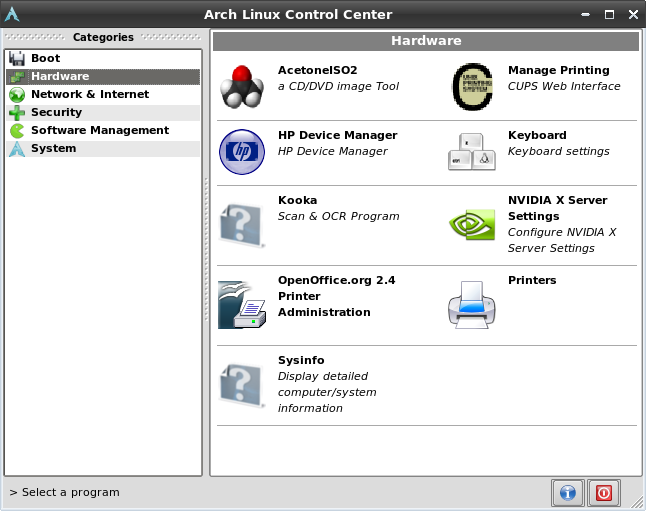Image resolution: width=646 pixels, height=511 pixels.
Task: Click NVIDIA X Server Settings title
Action: (557, 209)
